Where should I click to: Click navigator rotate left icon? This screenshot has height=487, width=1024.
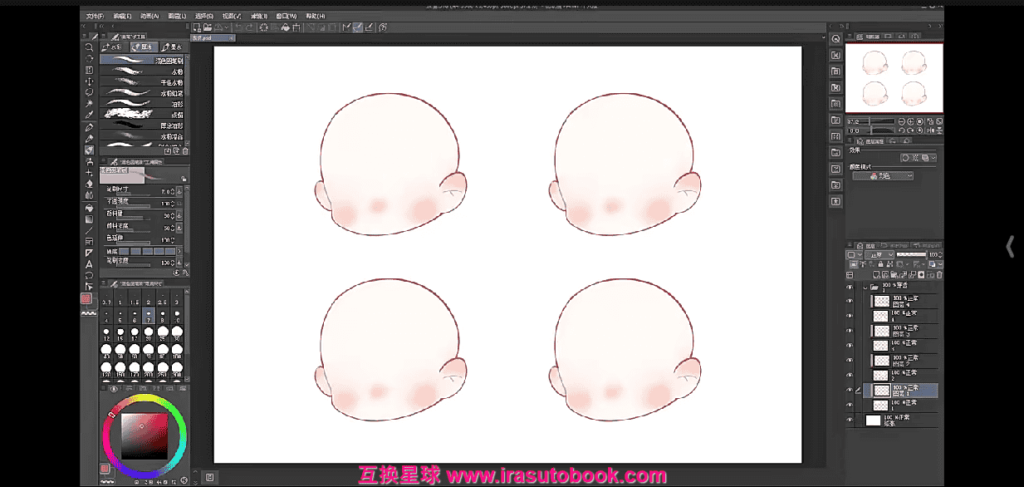[901, 130]
